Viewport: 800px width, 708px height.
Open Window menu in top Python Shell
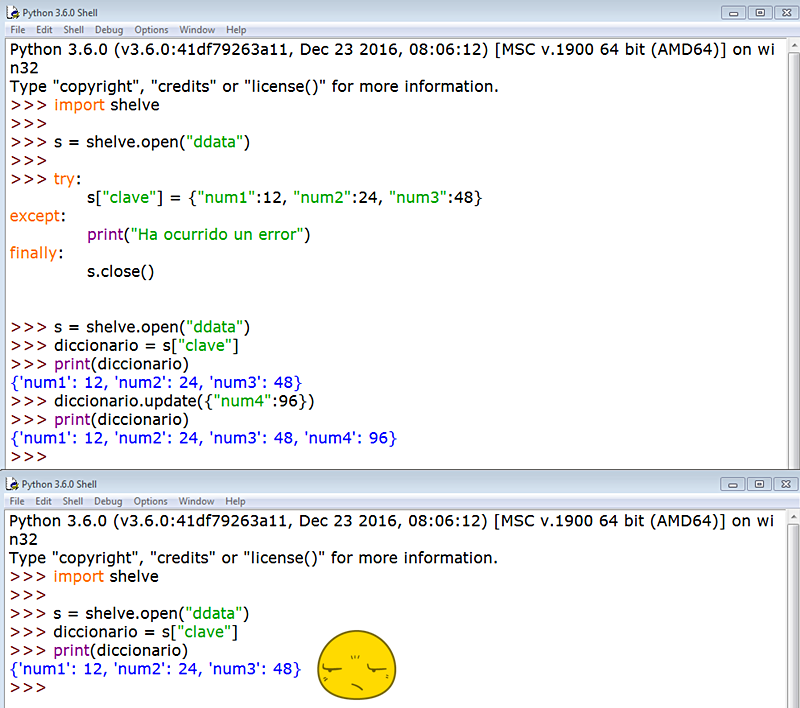pos(197,30)
